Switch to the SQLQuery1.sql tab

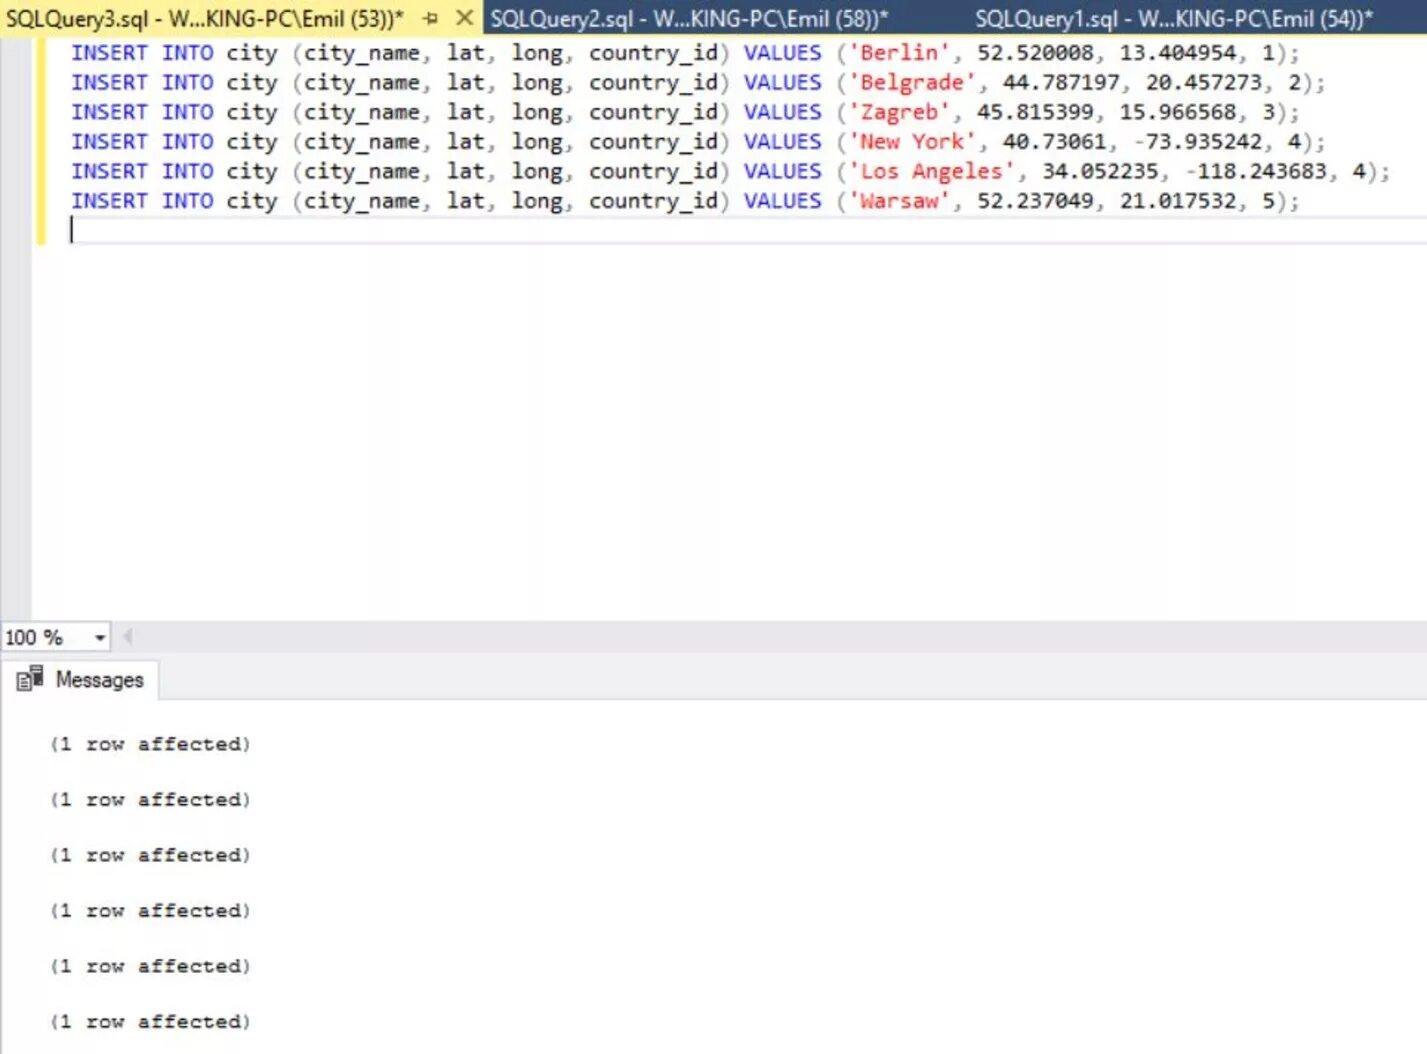[x=1174, y=18]
